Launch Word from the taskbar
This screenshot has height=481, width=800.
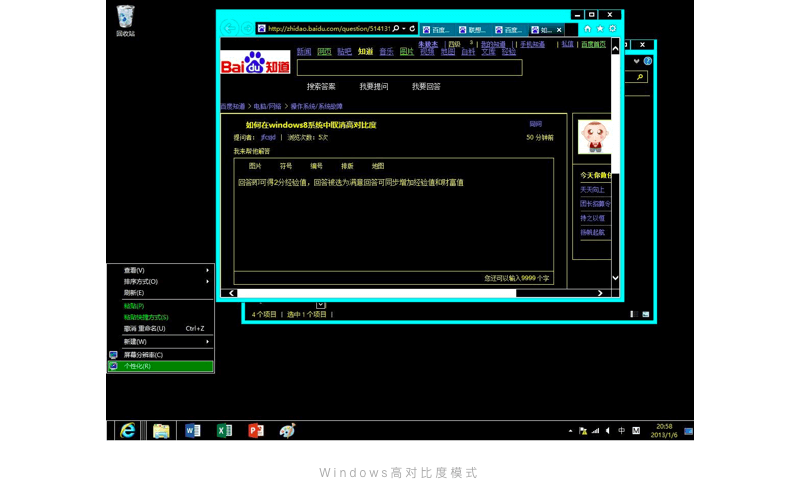(x=192, y=431)
